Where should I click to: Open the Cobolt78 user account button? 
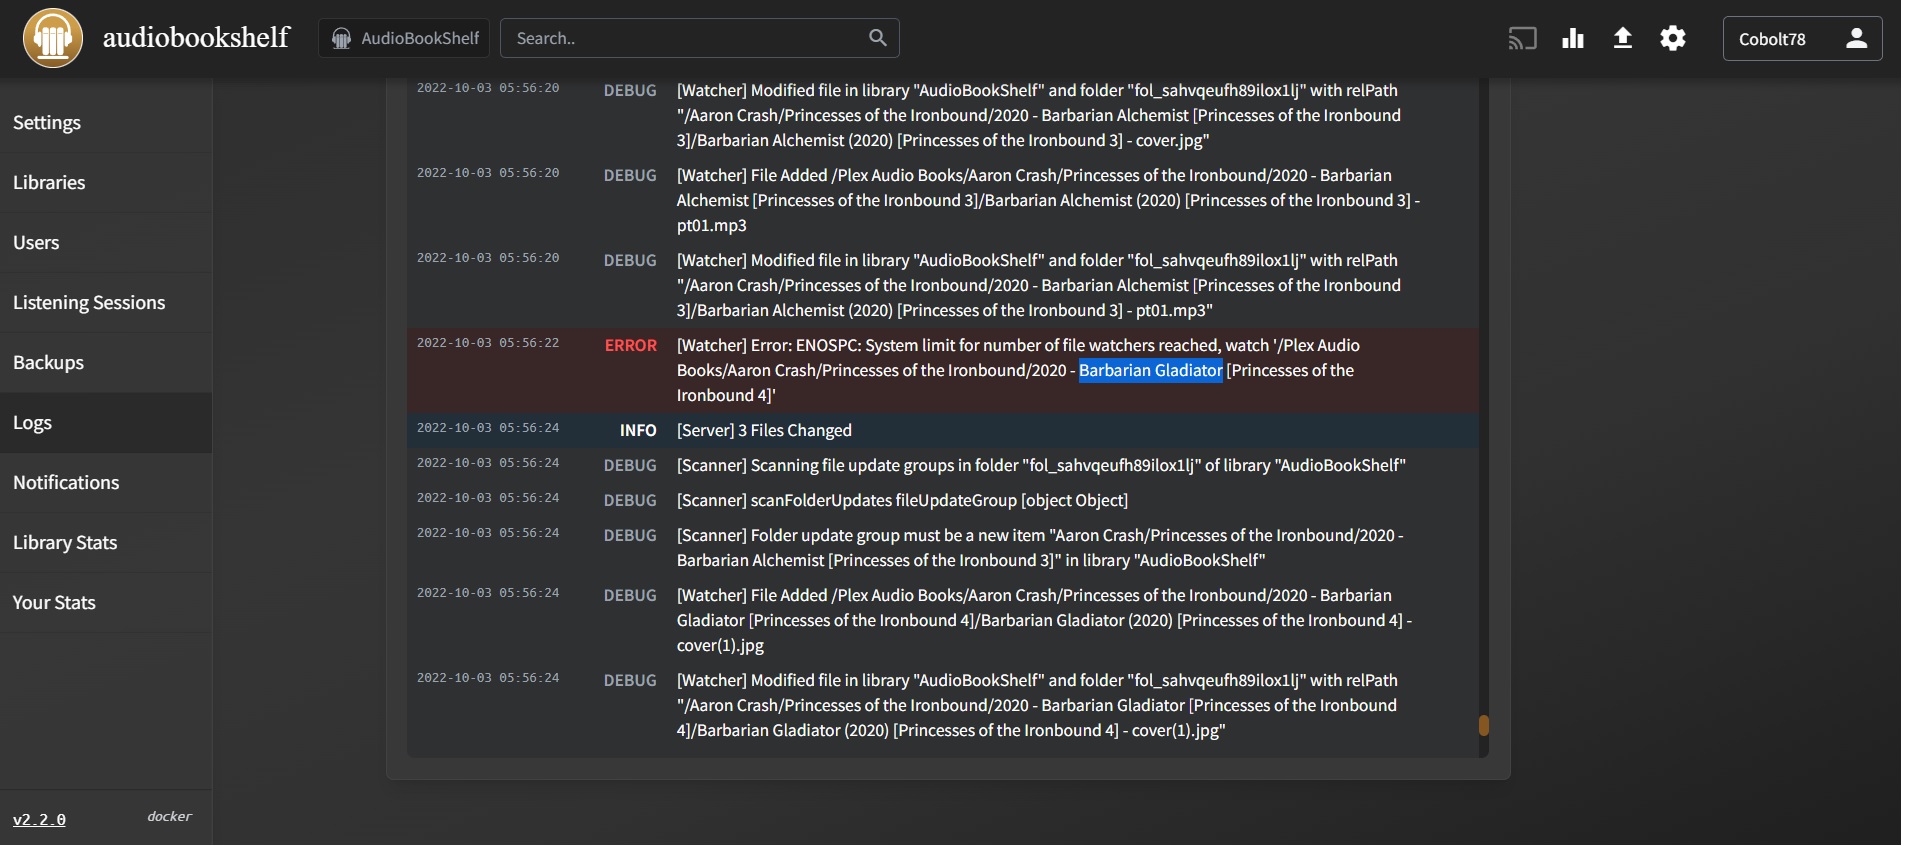[1802, 38]
